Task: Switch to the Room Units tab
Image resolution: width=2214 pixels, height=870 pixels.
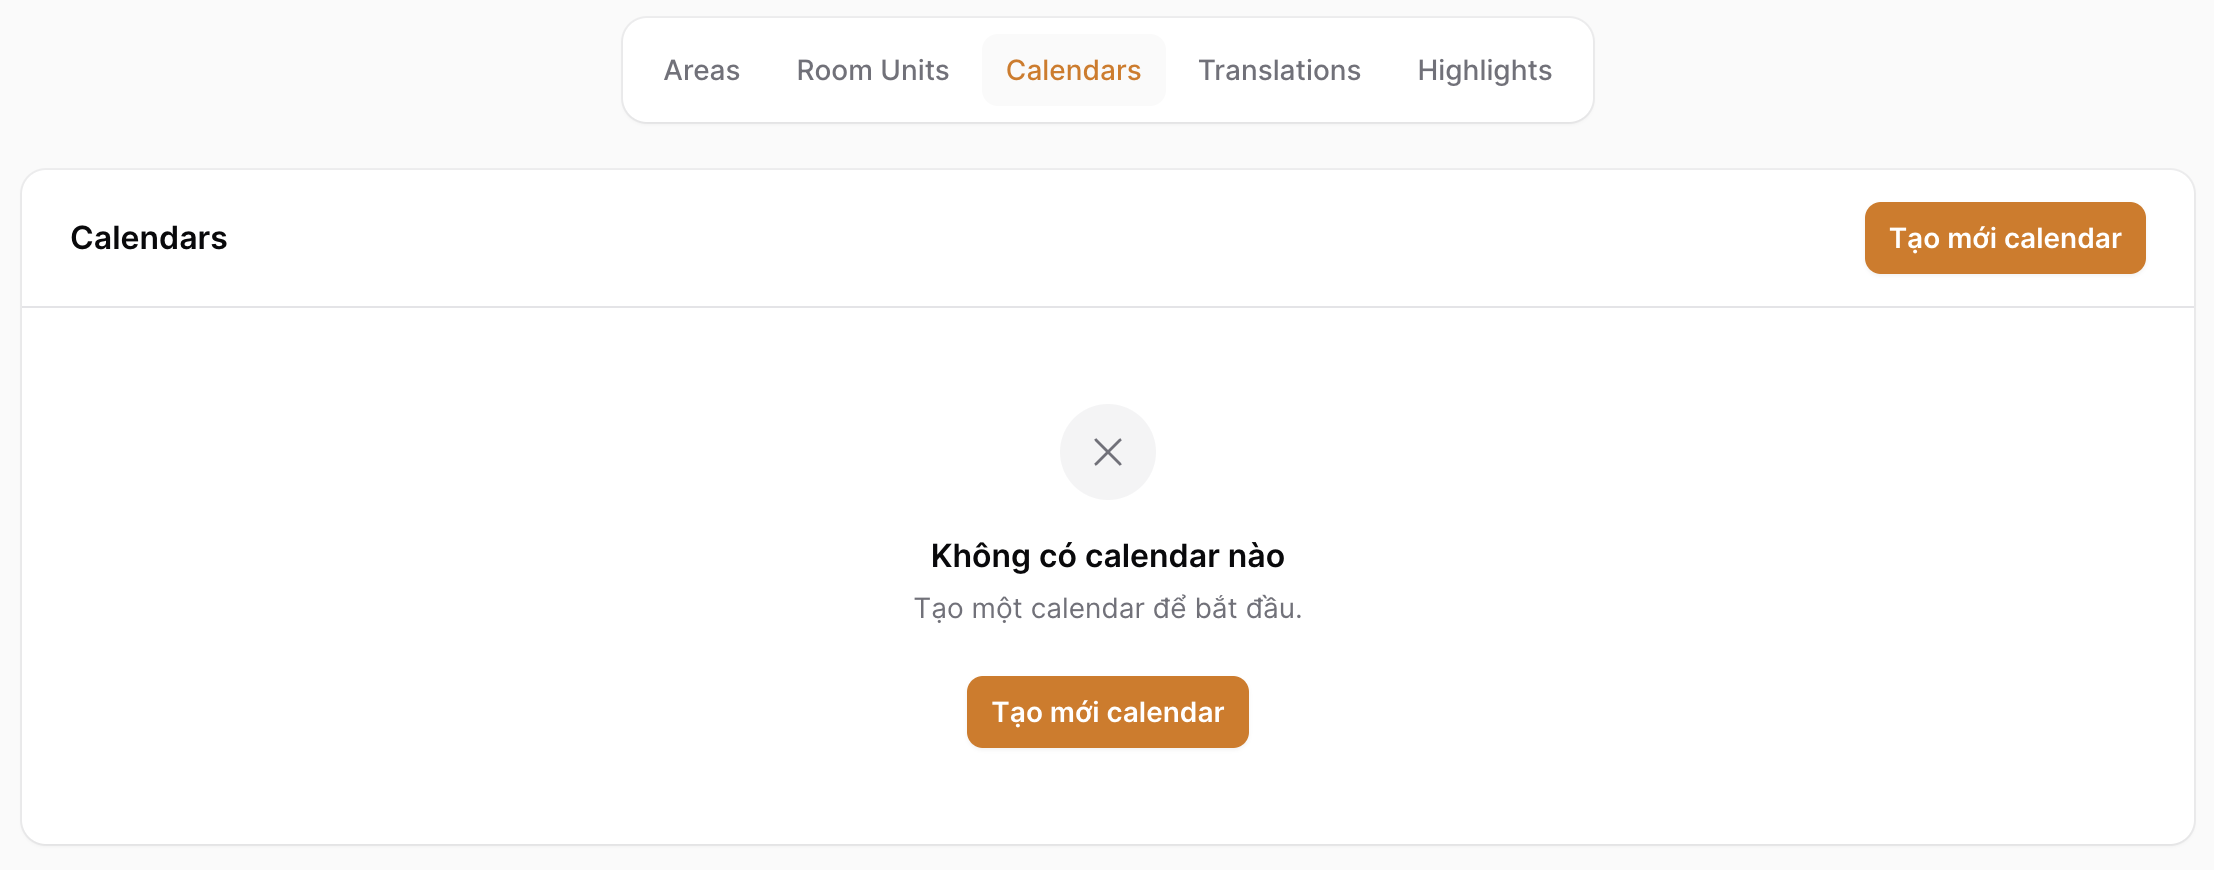Action: [x=872, y=70]
